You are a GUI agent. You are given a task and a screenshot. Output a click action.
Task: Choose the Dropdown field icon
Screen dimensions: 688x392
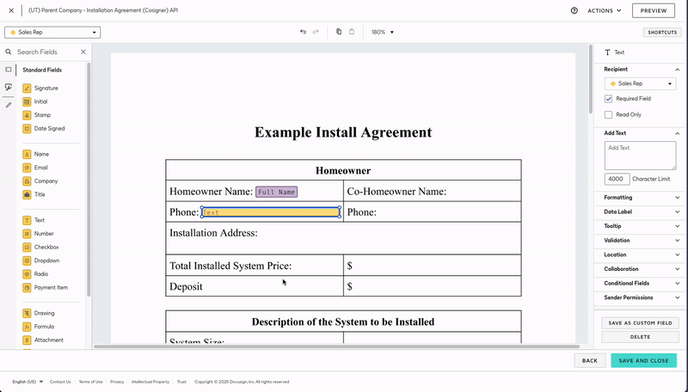[x=27, y=260]
